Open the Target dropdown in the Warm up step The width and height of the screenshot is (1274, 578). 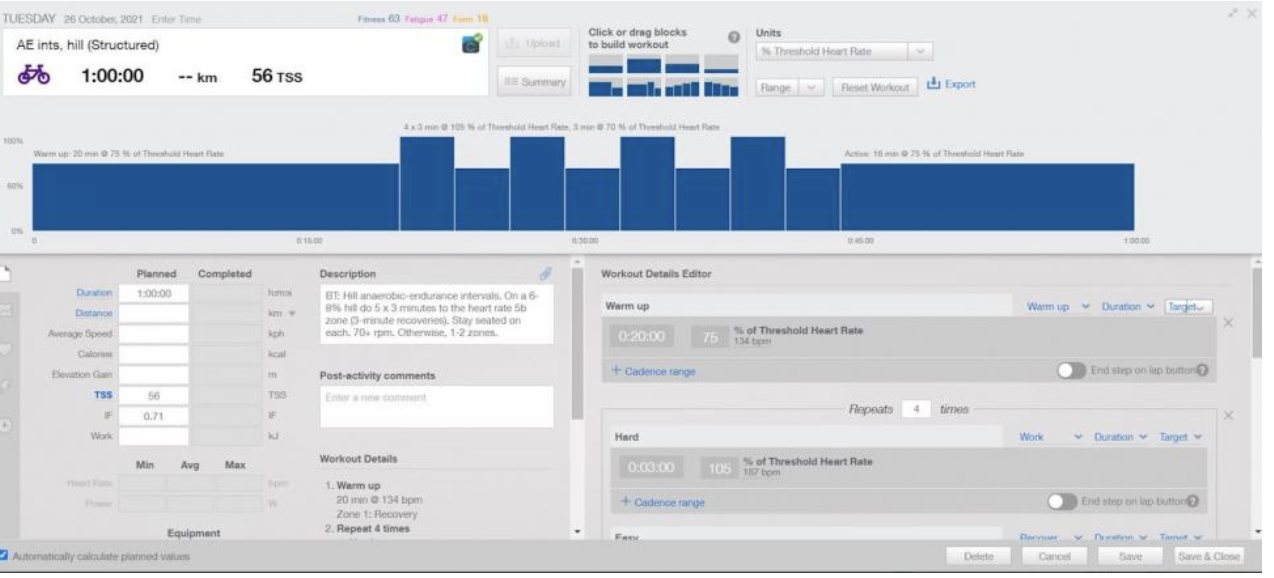click(x=1189, y=307)
